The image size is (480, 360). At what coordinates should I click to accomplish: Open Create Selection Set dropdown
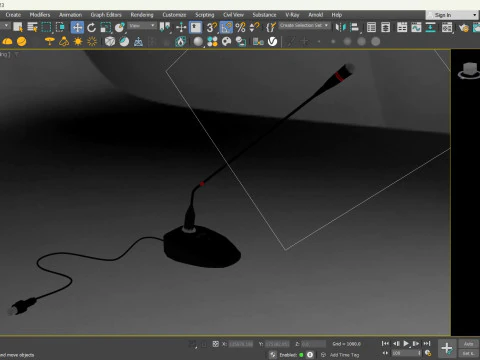(x=304, y=26)
